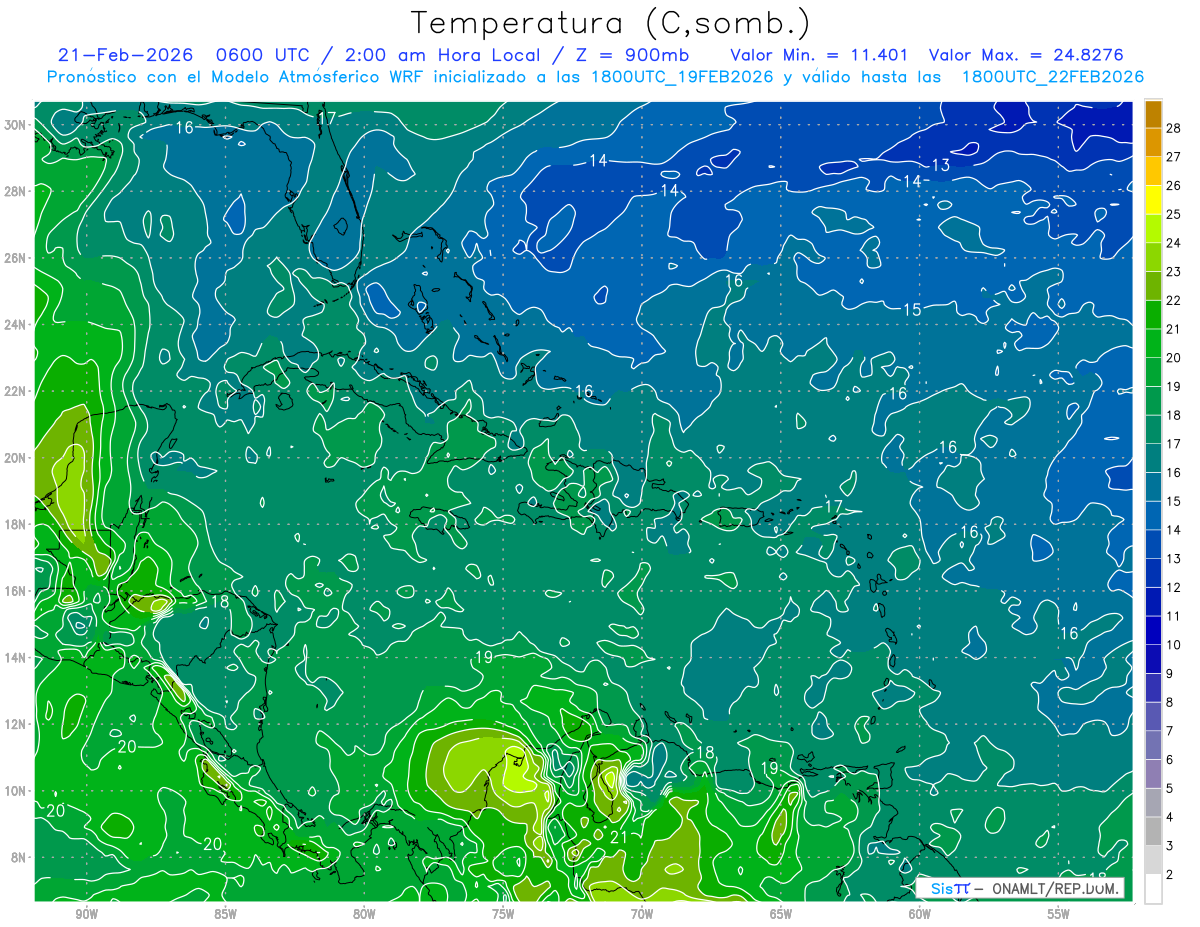Click the '24N' latitude axis label

click(x=16, y=324)
